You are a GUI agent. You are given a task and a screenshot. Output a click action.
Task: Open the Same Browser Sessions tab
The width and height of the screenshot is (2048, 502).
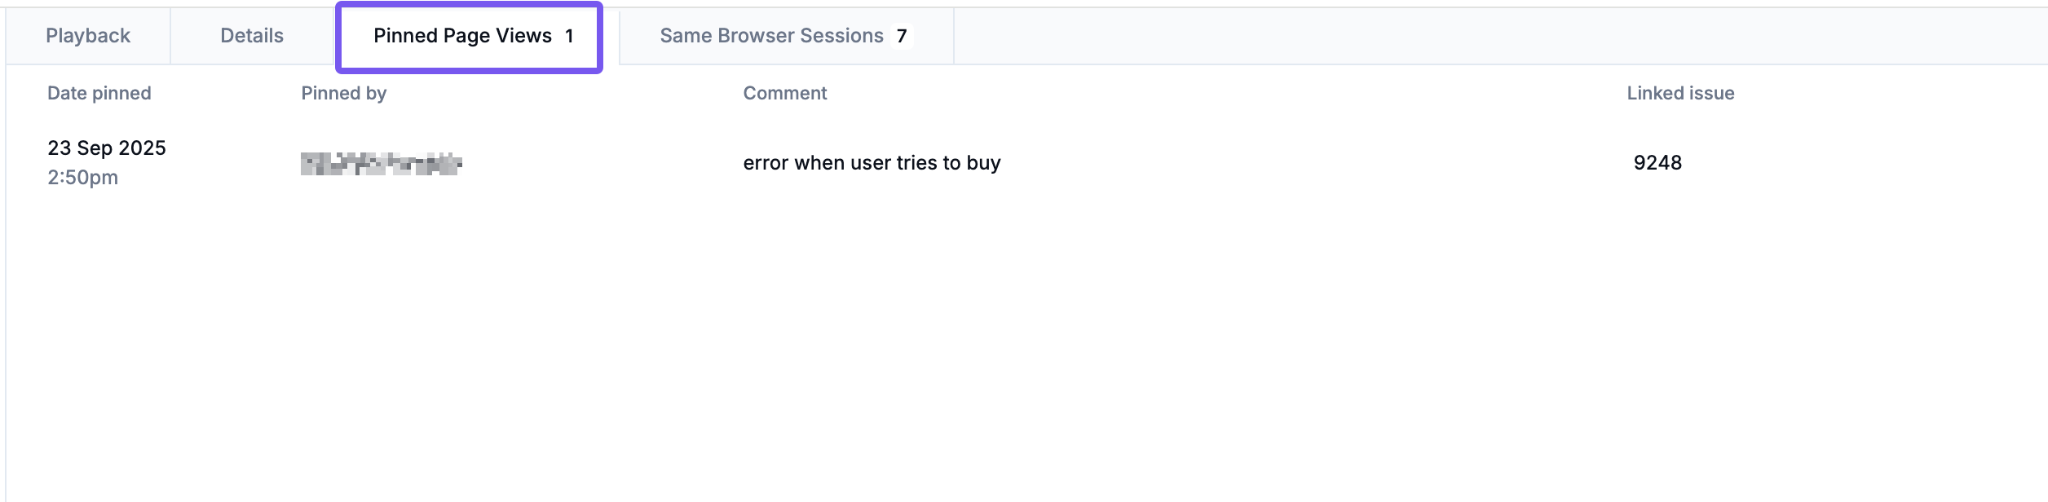tap(771, 36)
